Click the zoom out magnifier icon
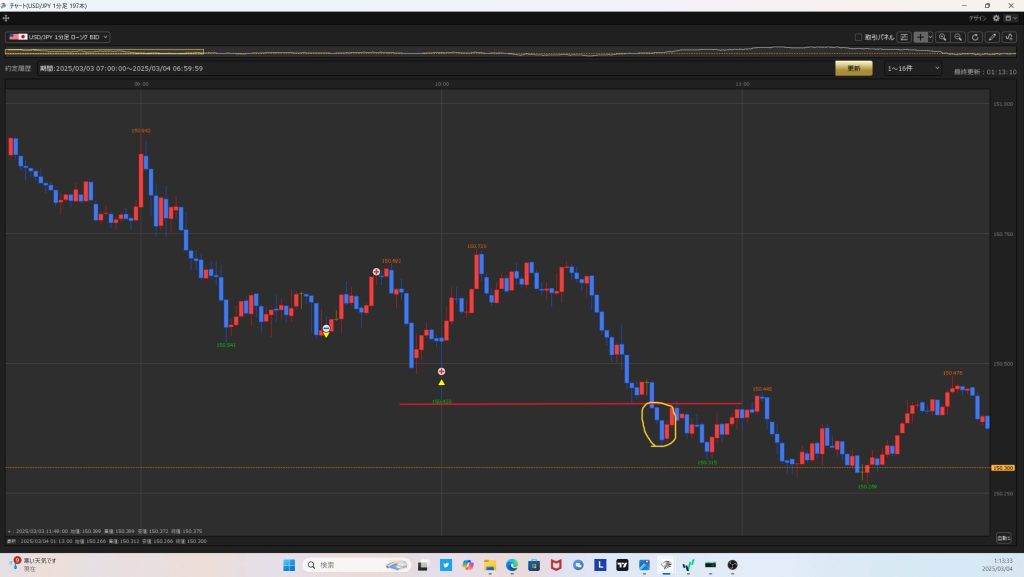The width and height of the screenshot is (1024, 577). tap(958, 37)
